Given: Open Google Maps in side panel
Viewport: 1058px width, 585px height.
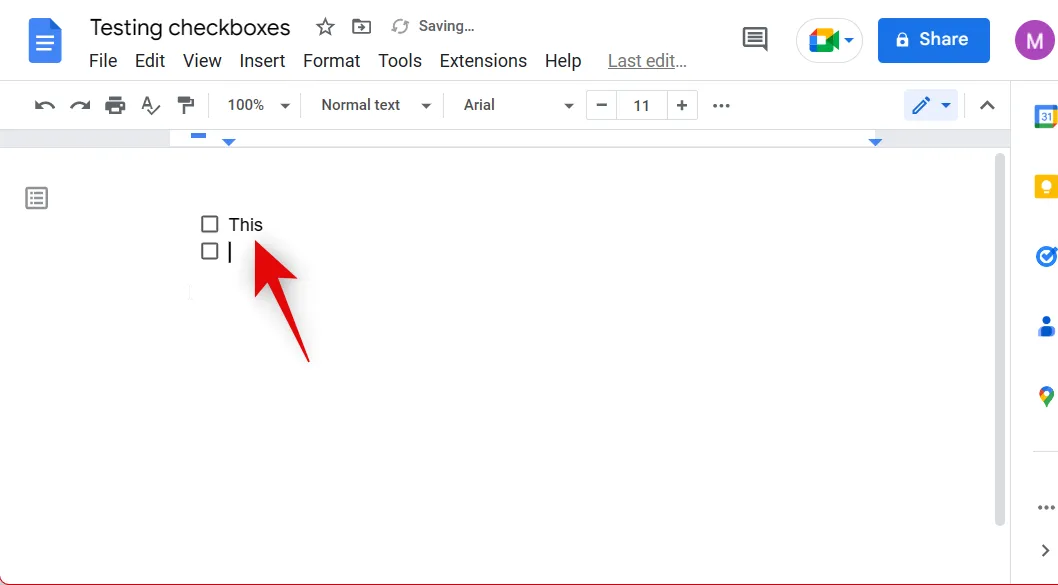Looking at the screenshot, I should pyautogui.click(x=1046, y=396).
